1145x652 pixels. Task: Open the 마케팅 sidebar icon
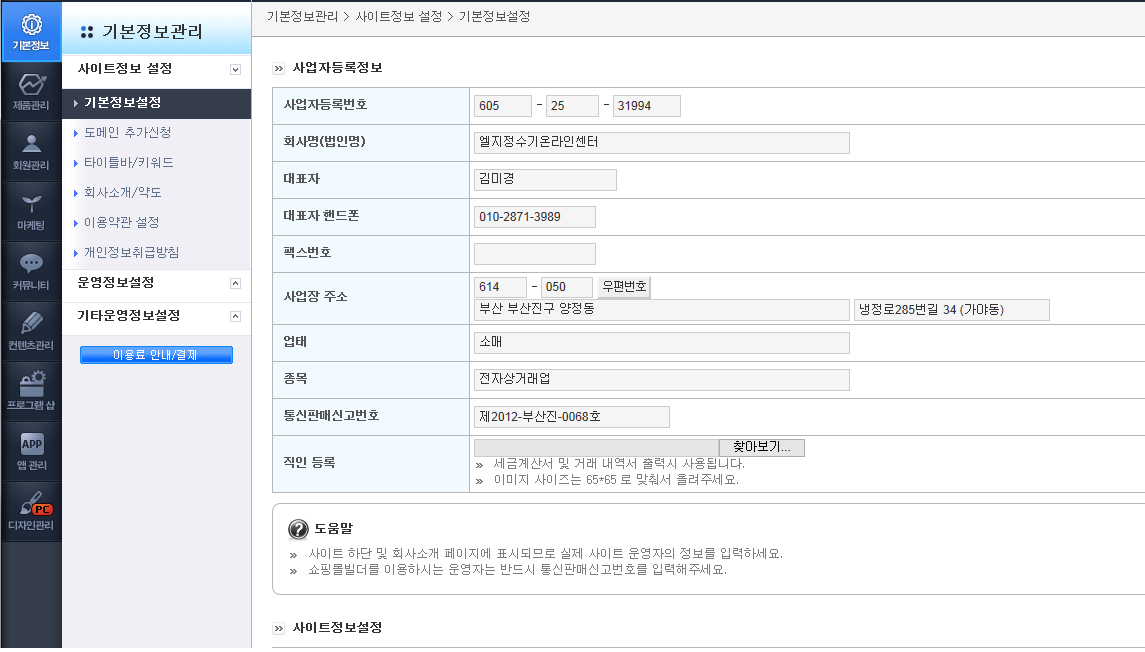(x=31, y=212)
